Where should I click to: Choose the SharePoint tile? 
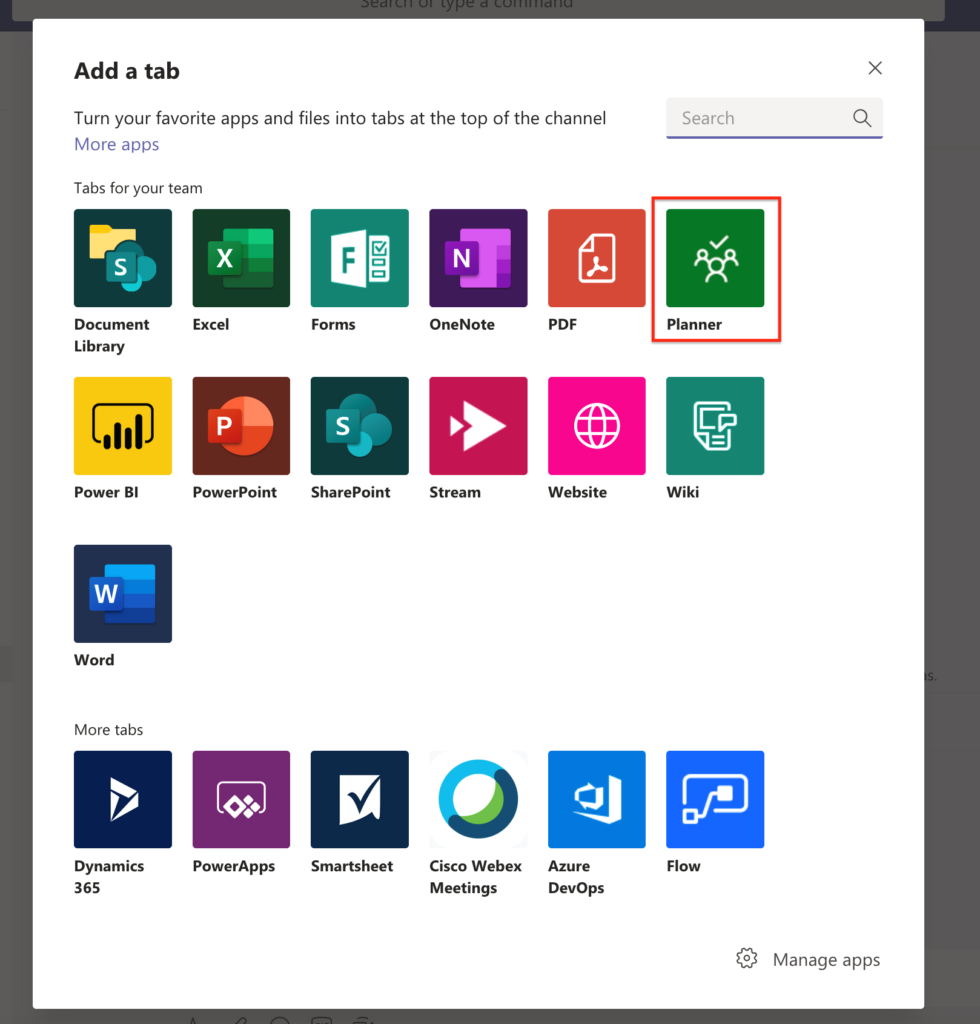click(359, 426)
